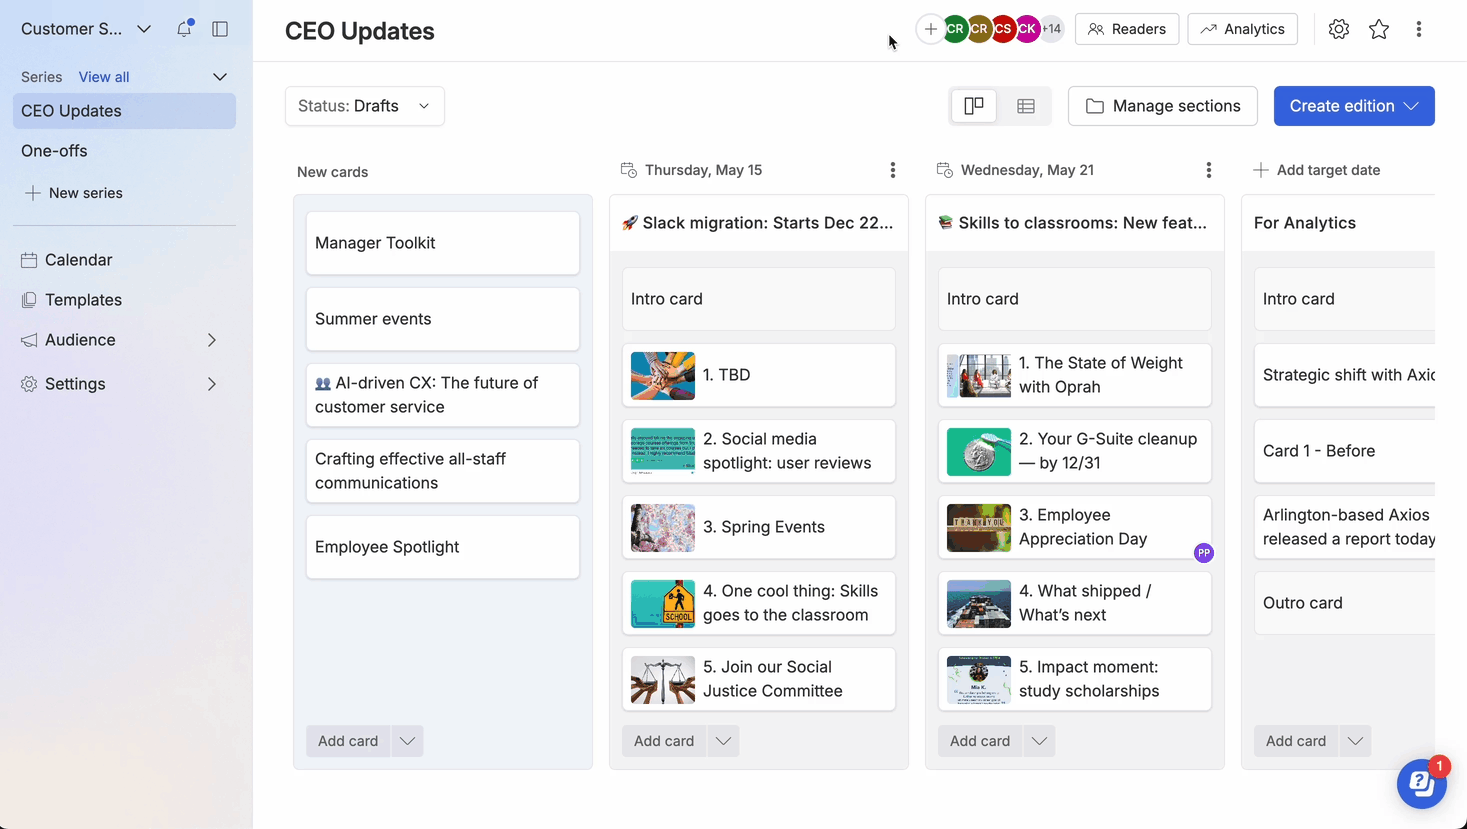This screenshot has width=1467, height=829.
Task: Click the Thursday, May 15 calendar icon
Action: coord(629,170)
